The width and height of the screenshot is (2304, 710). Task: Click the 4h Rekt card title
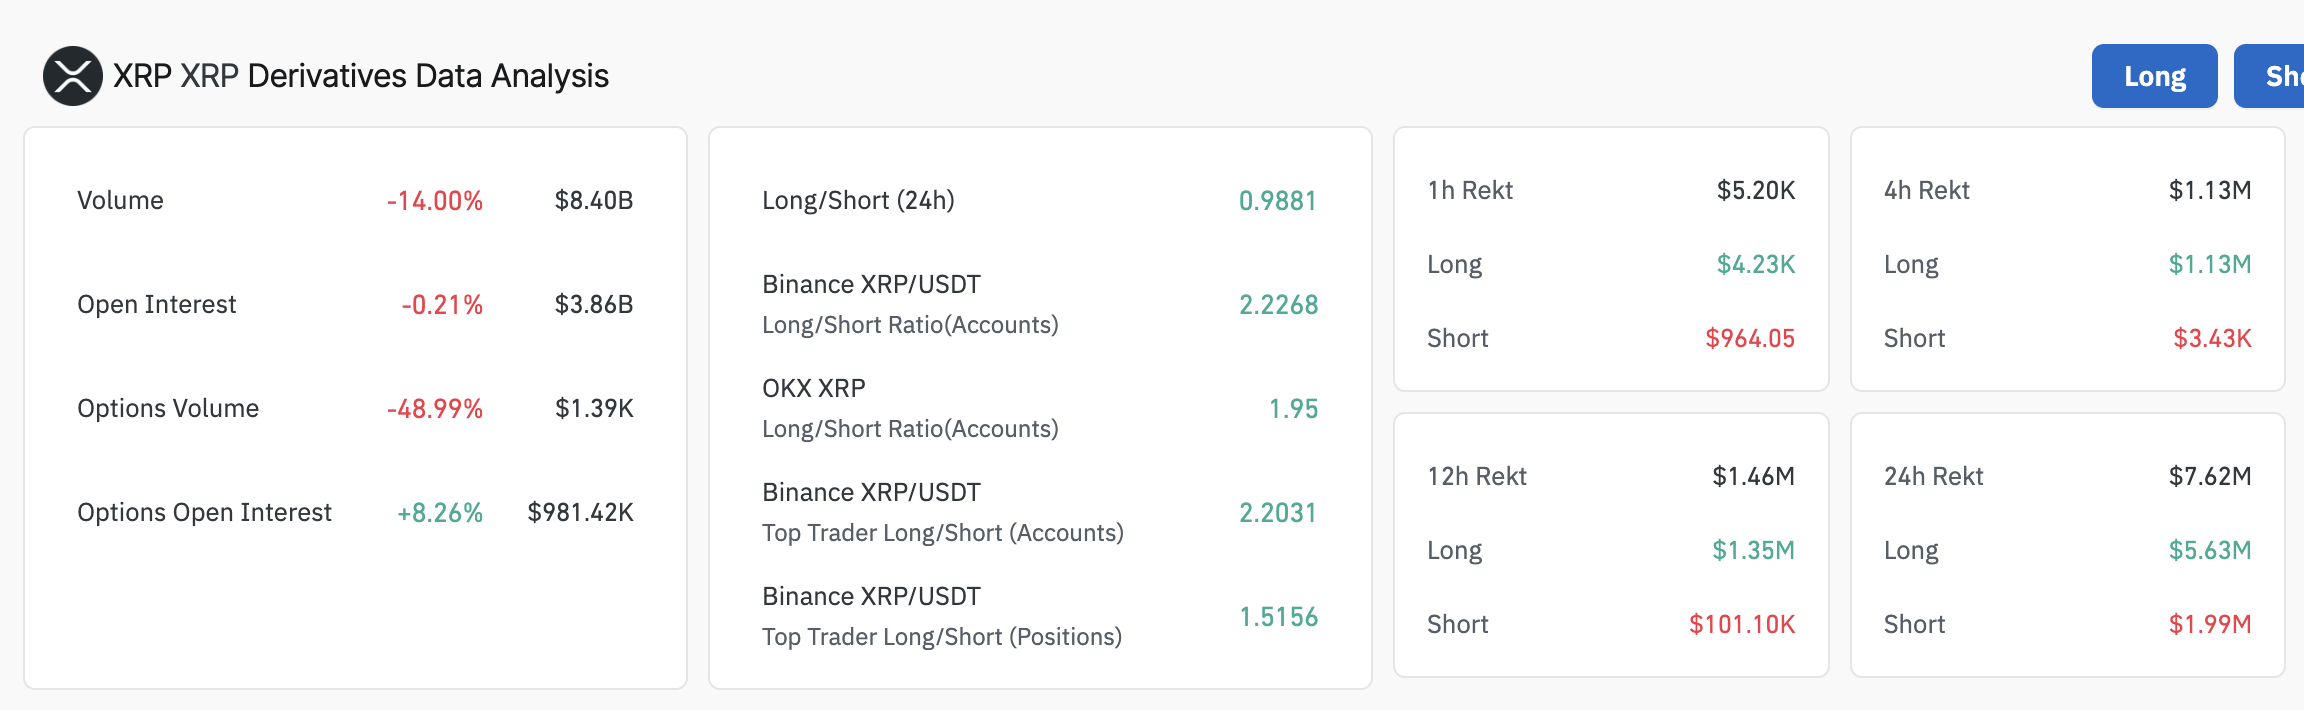tap(1926, 190)
